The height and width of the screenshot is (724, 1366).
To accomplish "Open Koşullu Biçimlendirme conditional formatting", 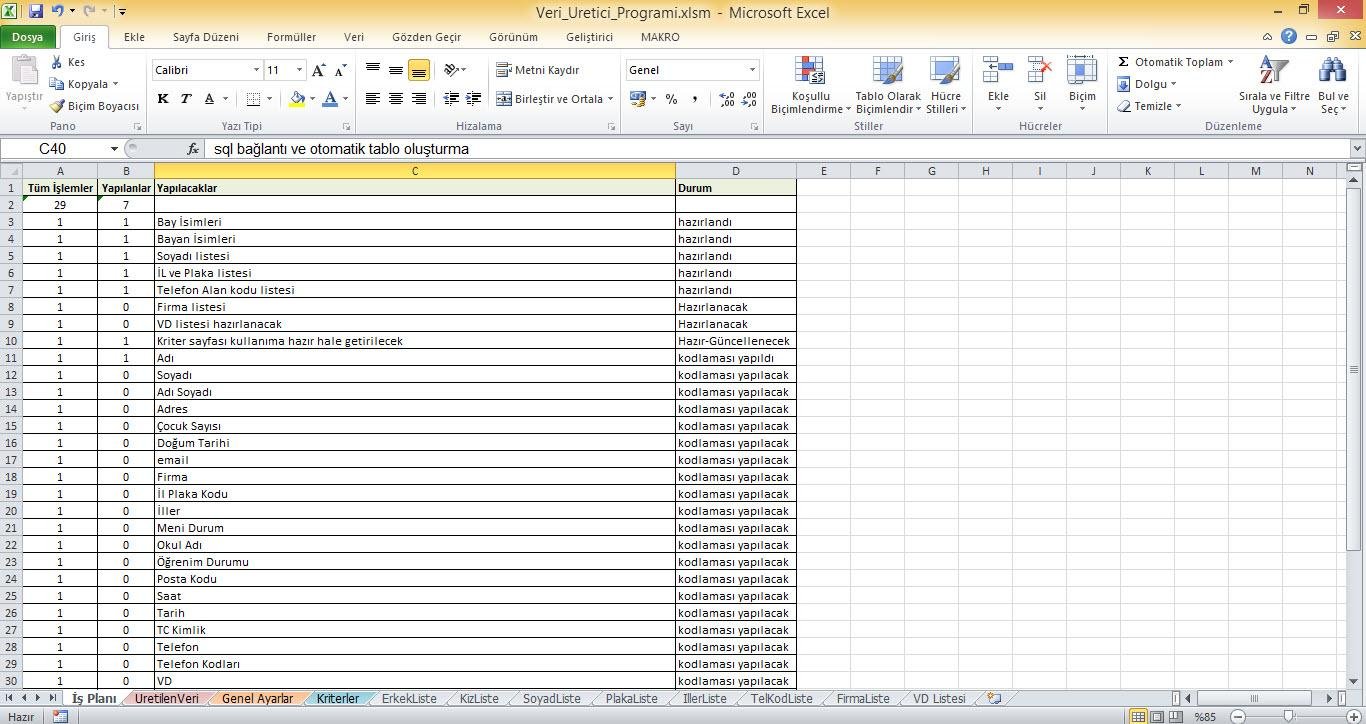I will point(810,86).
